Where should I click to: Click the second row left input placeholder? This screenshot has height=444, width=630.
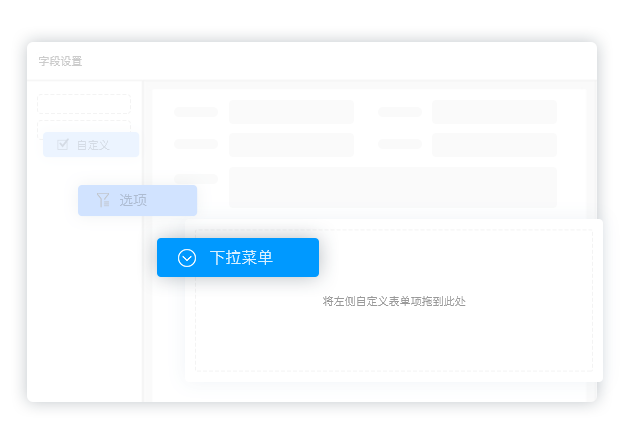pyautogui.click(x=291, y=145)
